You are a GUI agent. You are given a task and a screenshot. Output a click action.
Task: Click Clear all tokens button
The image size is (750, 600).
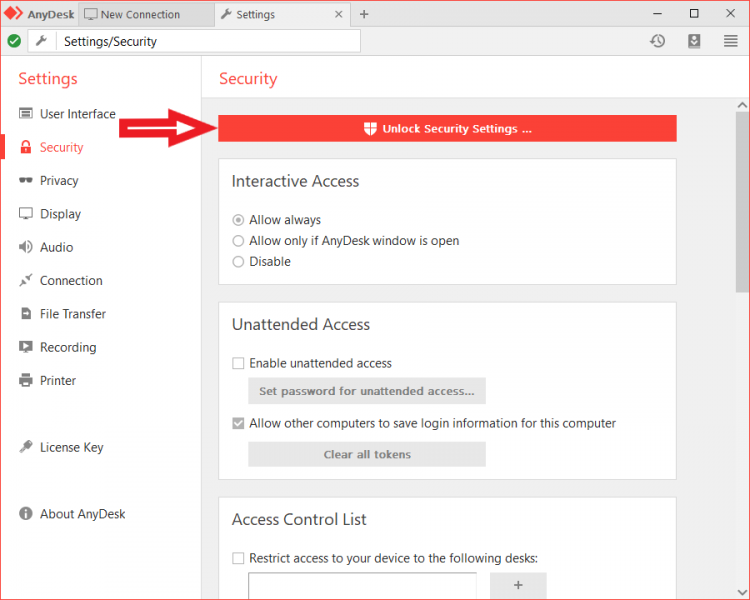367,454
